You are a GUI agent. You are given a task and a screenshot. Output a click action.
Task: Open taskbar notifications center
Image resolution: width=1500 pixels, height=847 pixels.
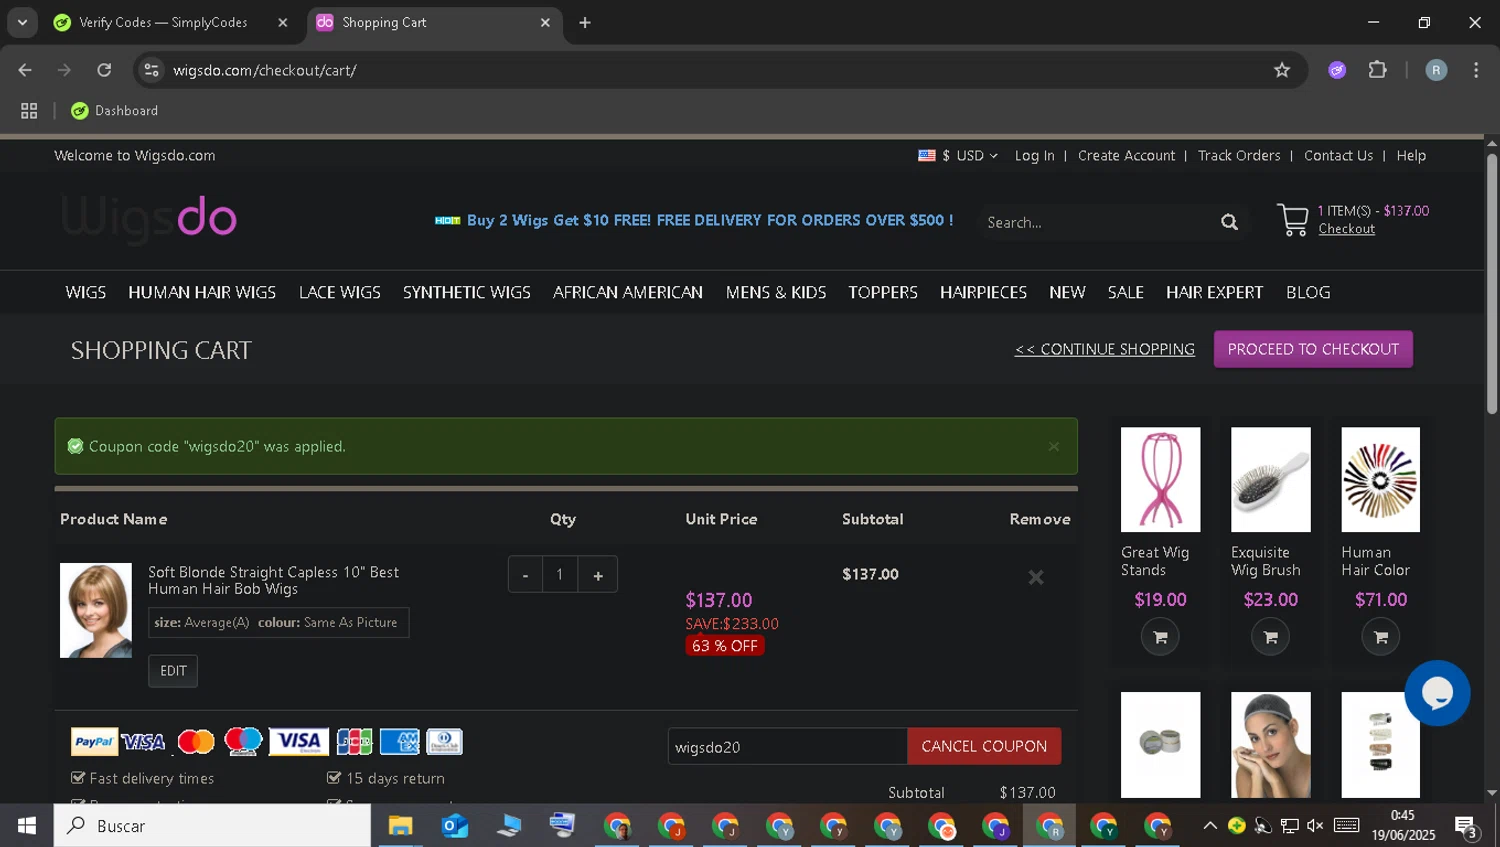click(1467, 826)
